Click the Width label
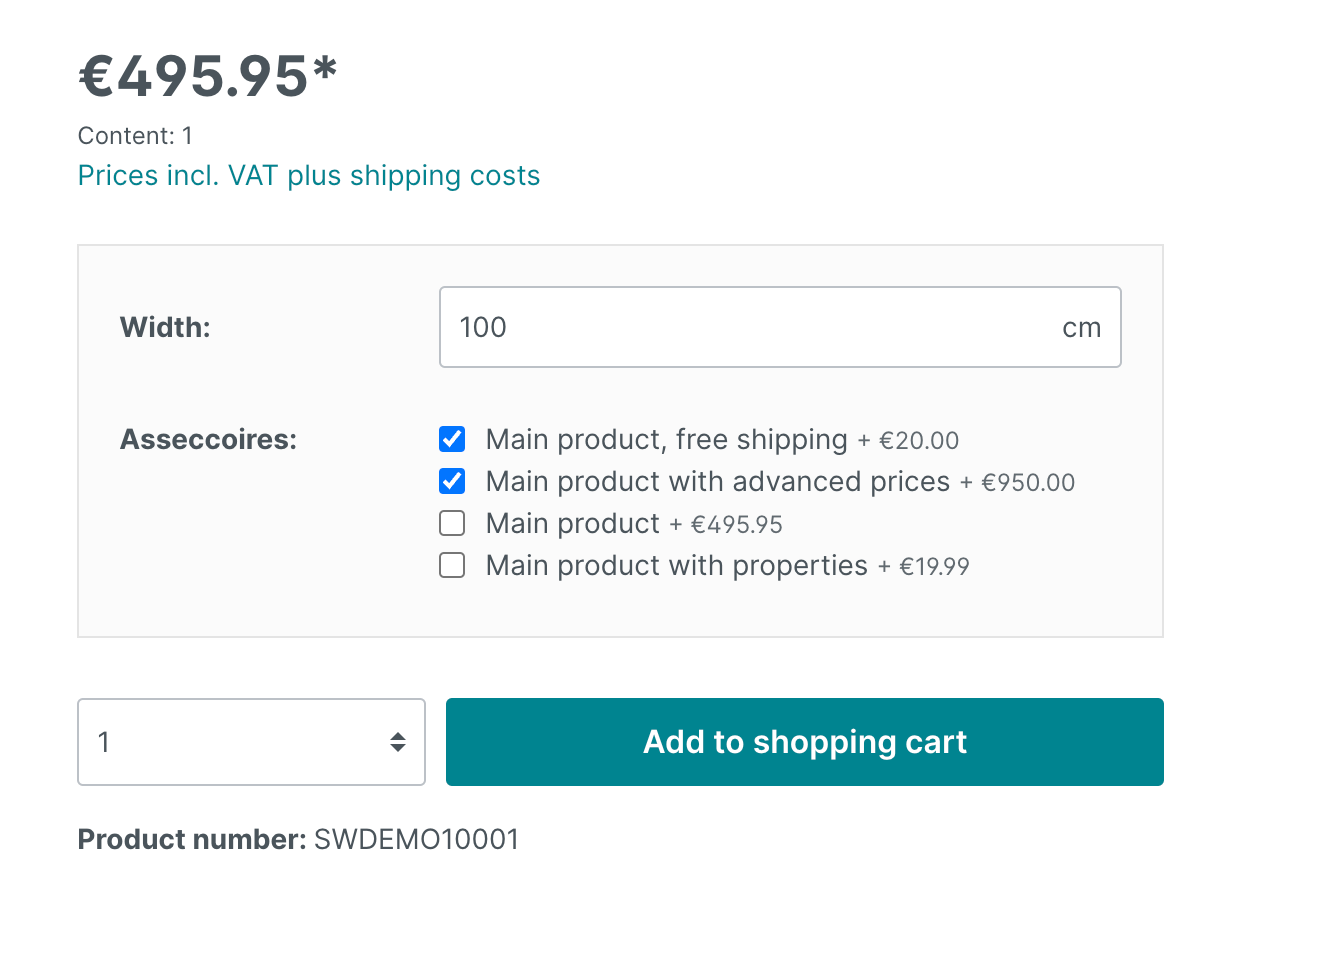The image size is (1328, 958). (x=165, y=327)
